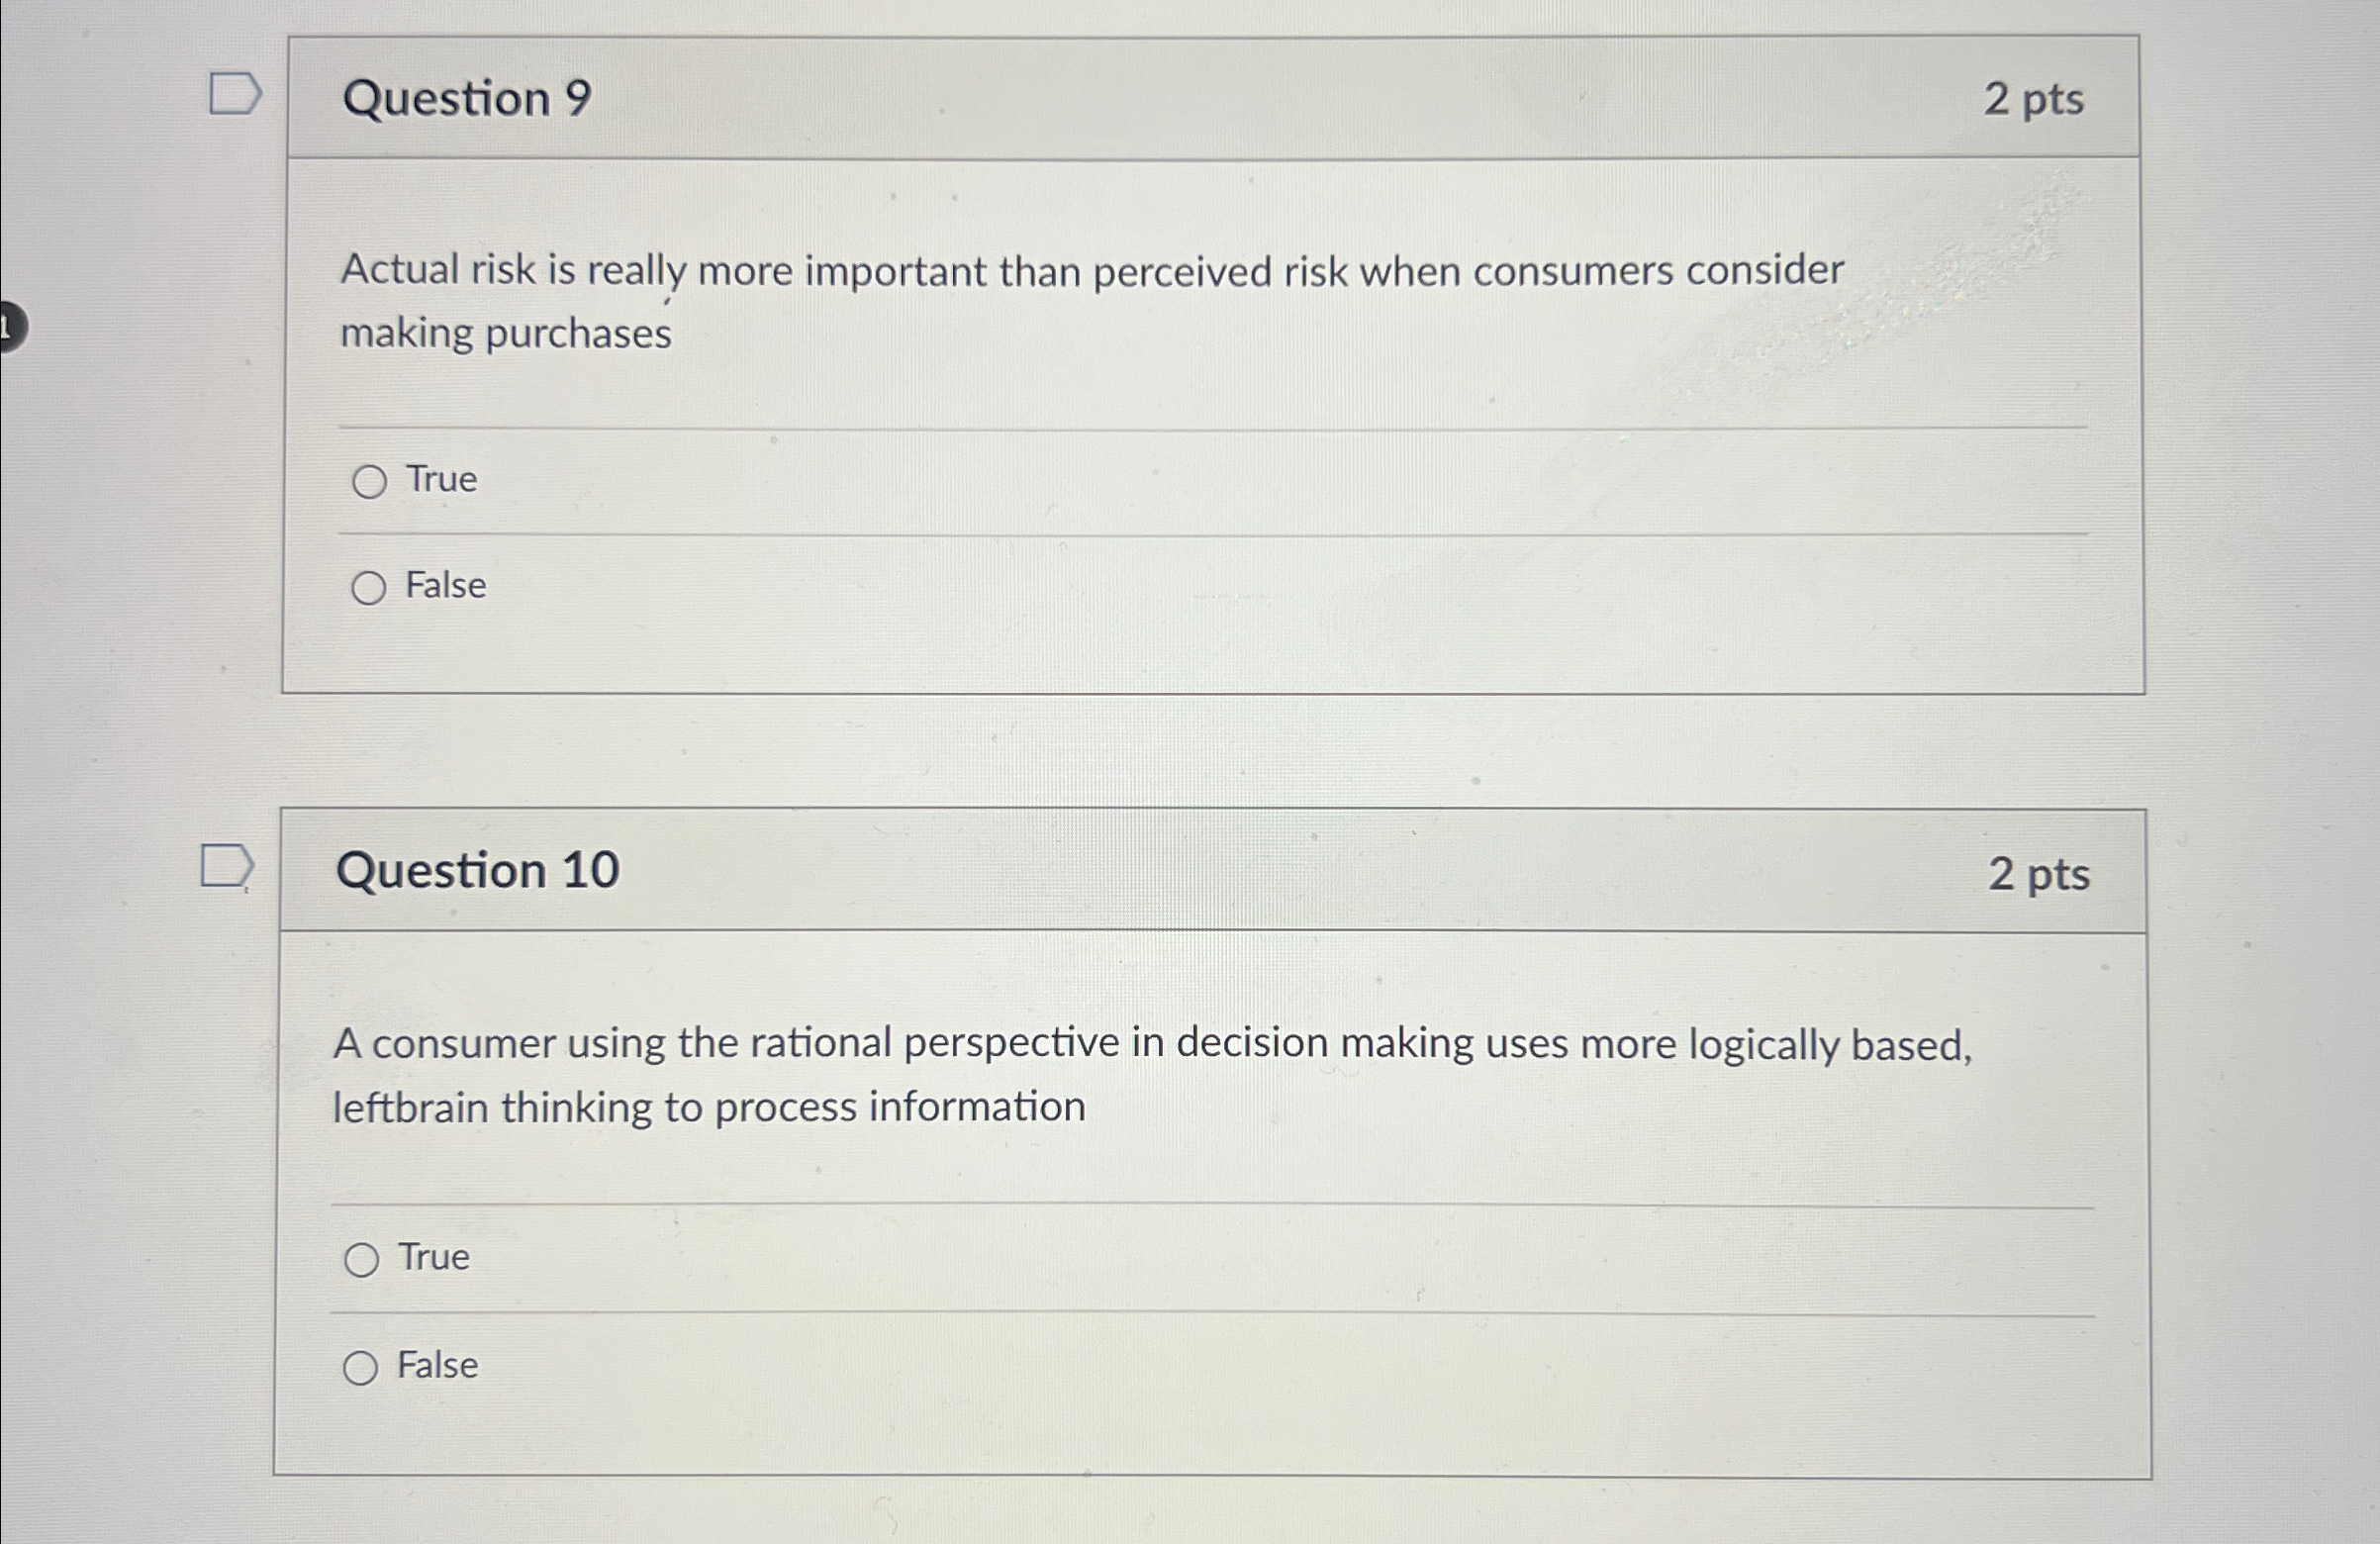Click the "False" answer label under Question 10
The height and width of the screenshot is (1544, 2380).
tap(438, 1365)
